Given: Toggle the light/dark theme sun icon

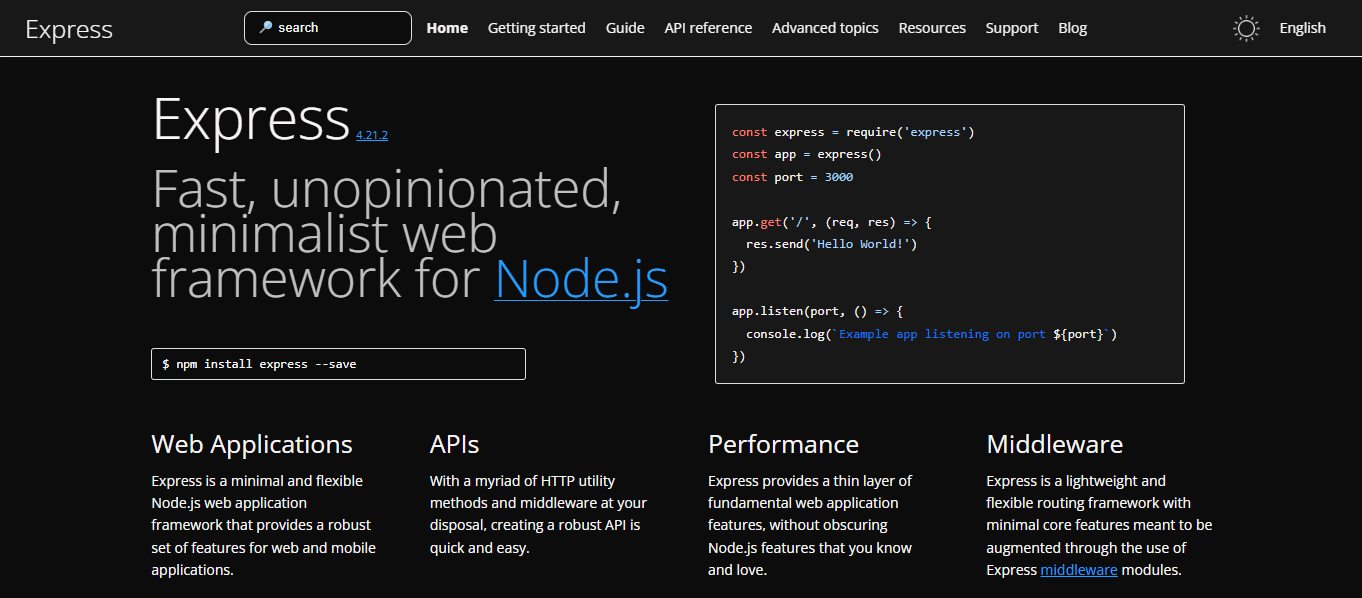Looking at the screenshot, I should pos(1246,28).
